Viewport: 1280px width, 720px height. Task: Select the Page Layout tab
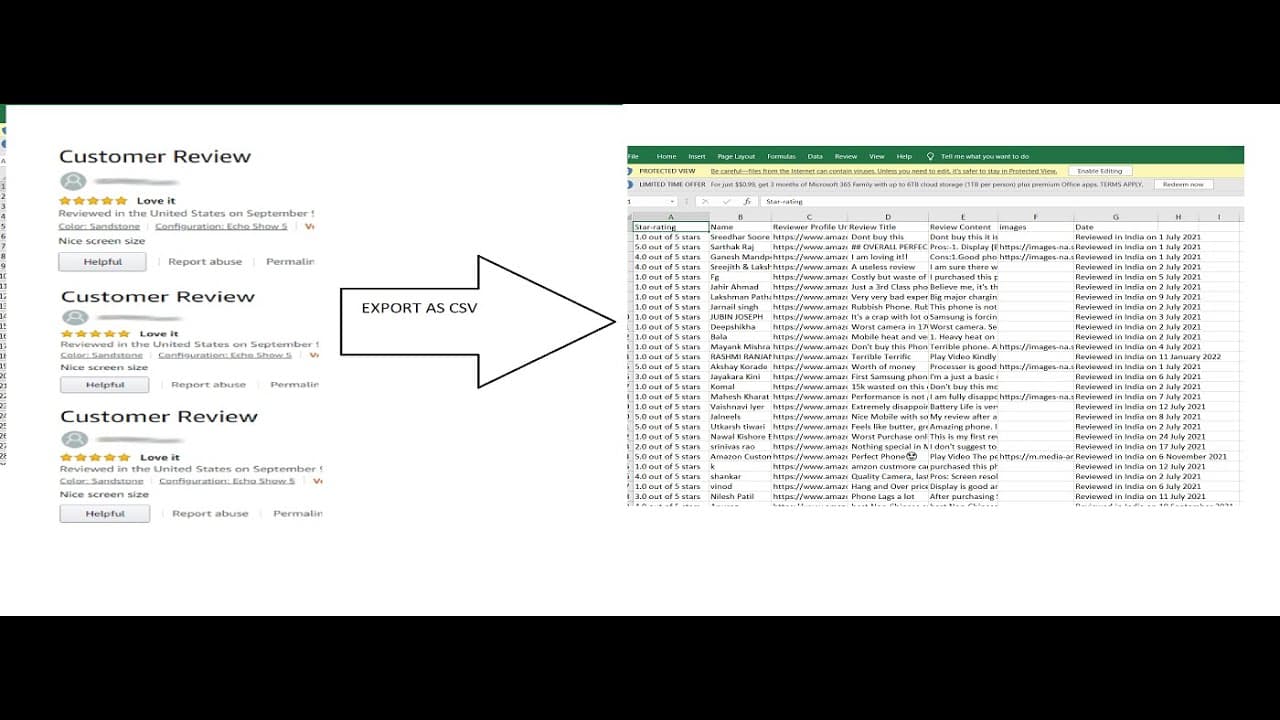(x=736, y=156)
